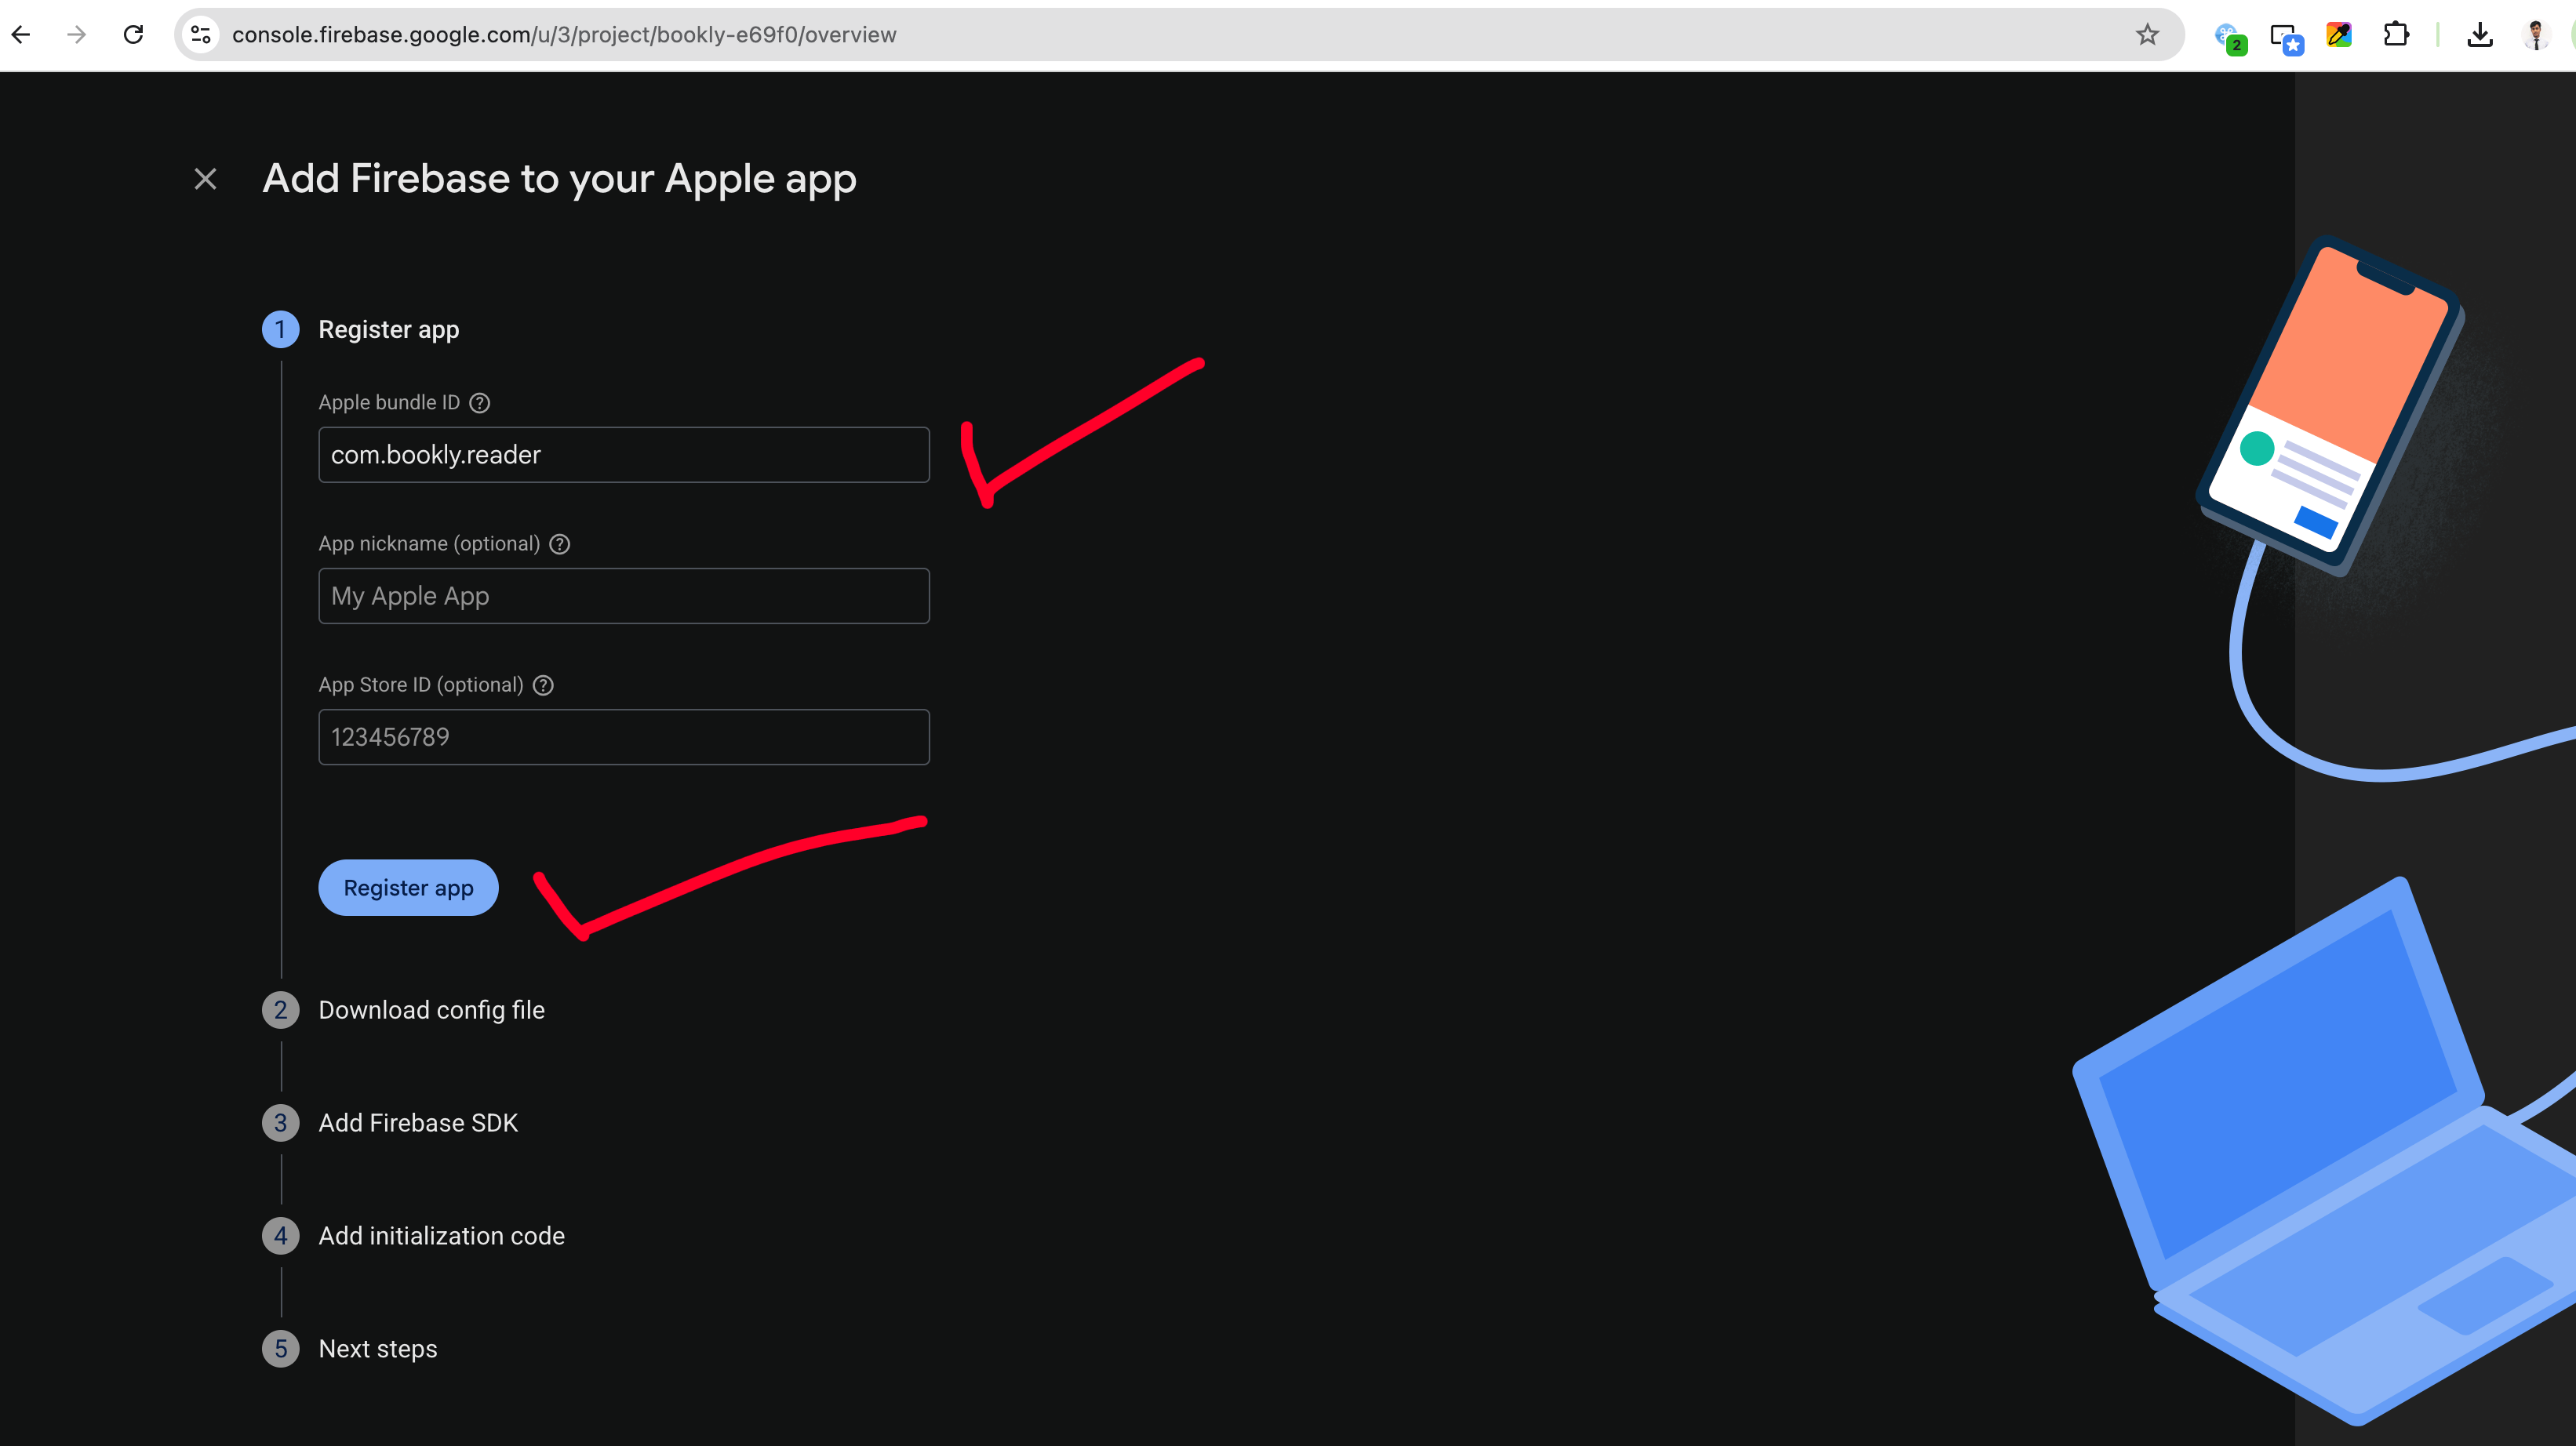2576x1446 pixels.
Task: Click the step 1 Register app heading
Action: point(389,330)
